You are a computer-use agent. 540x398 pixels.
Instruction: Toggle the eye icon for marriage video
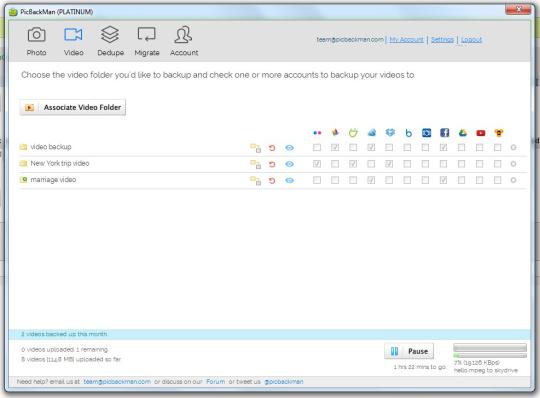[290, 180]
